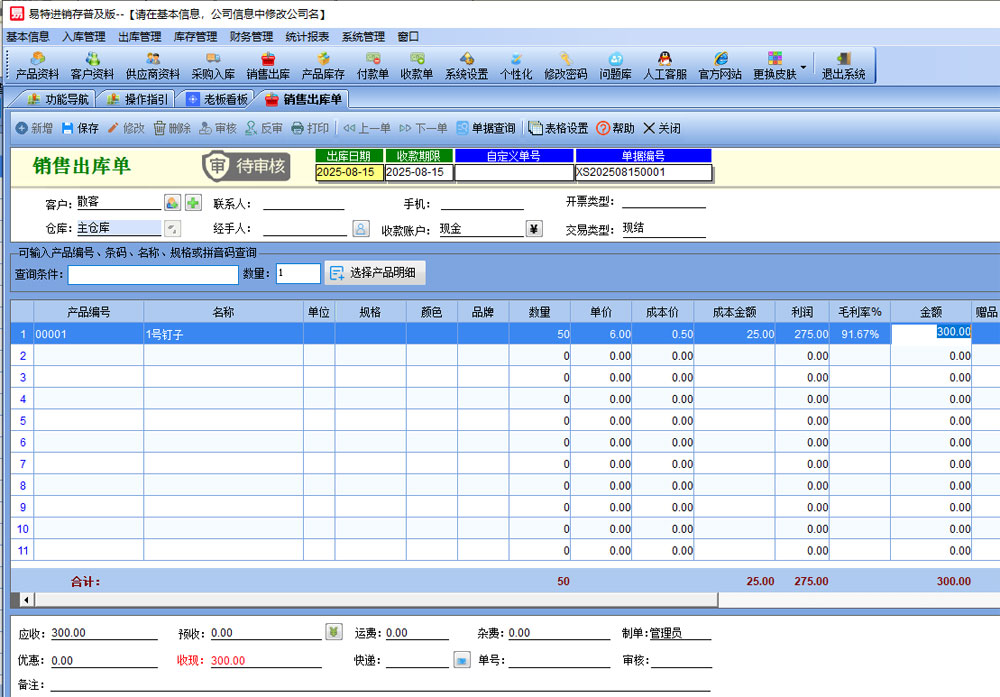This screenshot has width=1000, height=697.
Task: Click the 收款期限 date field
Action: [x=419, y=172]
